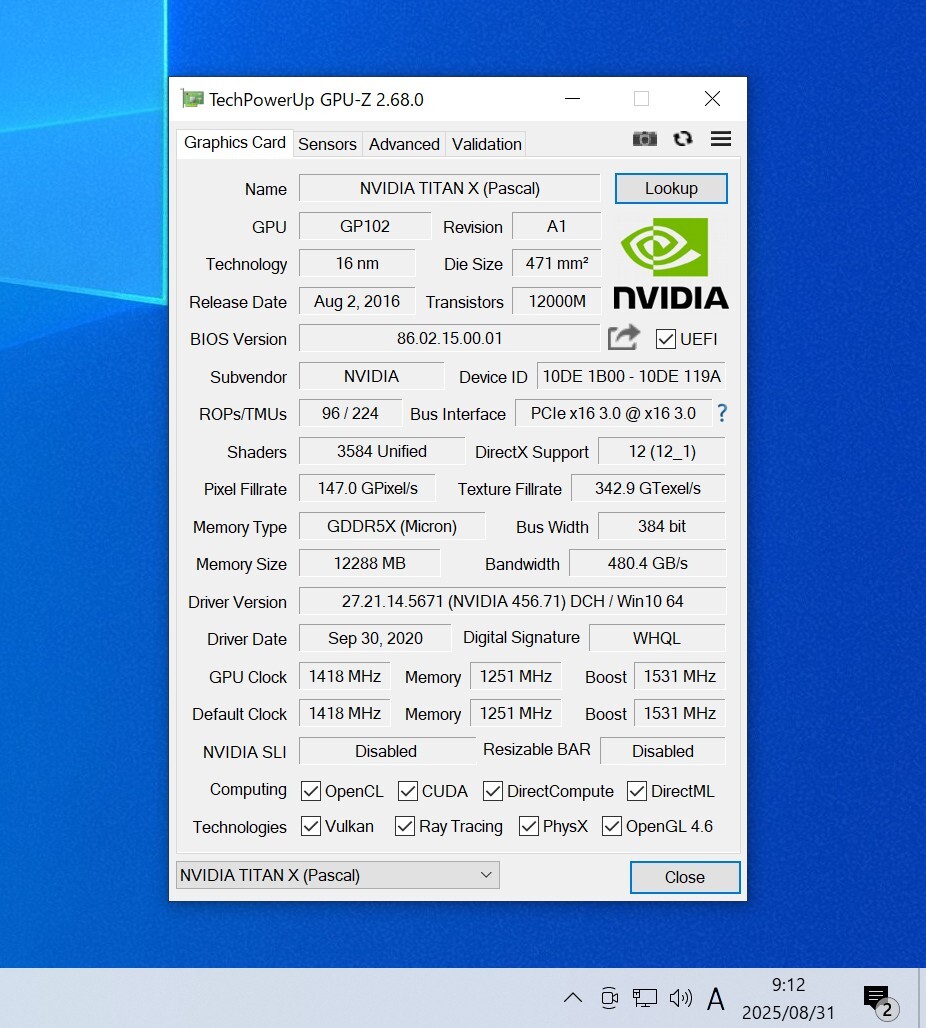Screen dimensions: 926x1028
Task: Click the Bus Interface question mark
Action: pos(722,413)
